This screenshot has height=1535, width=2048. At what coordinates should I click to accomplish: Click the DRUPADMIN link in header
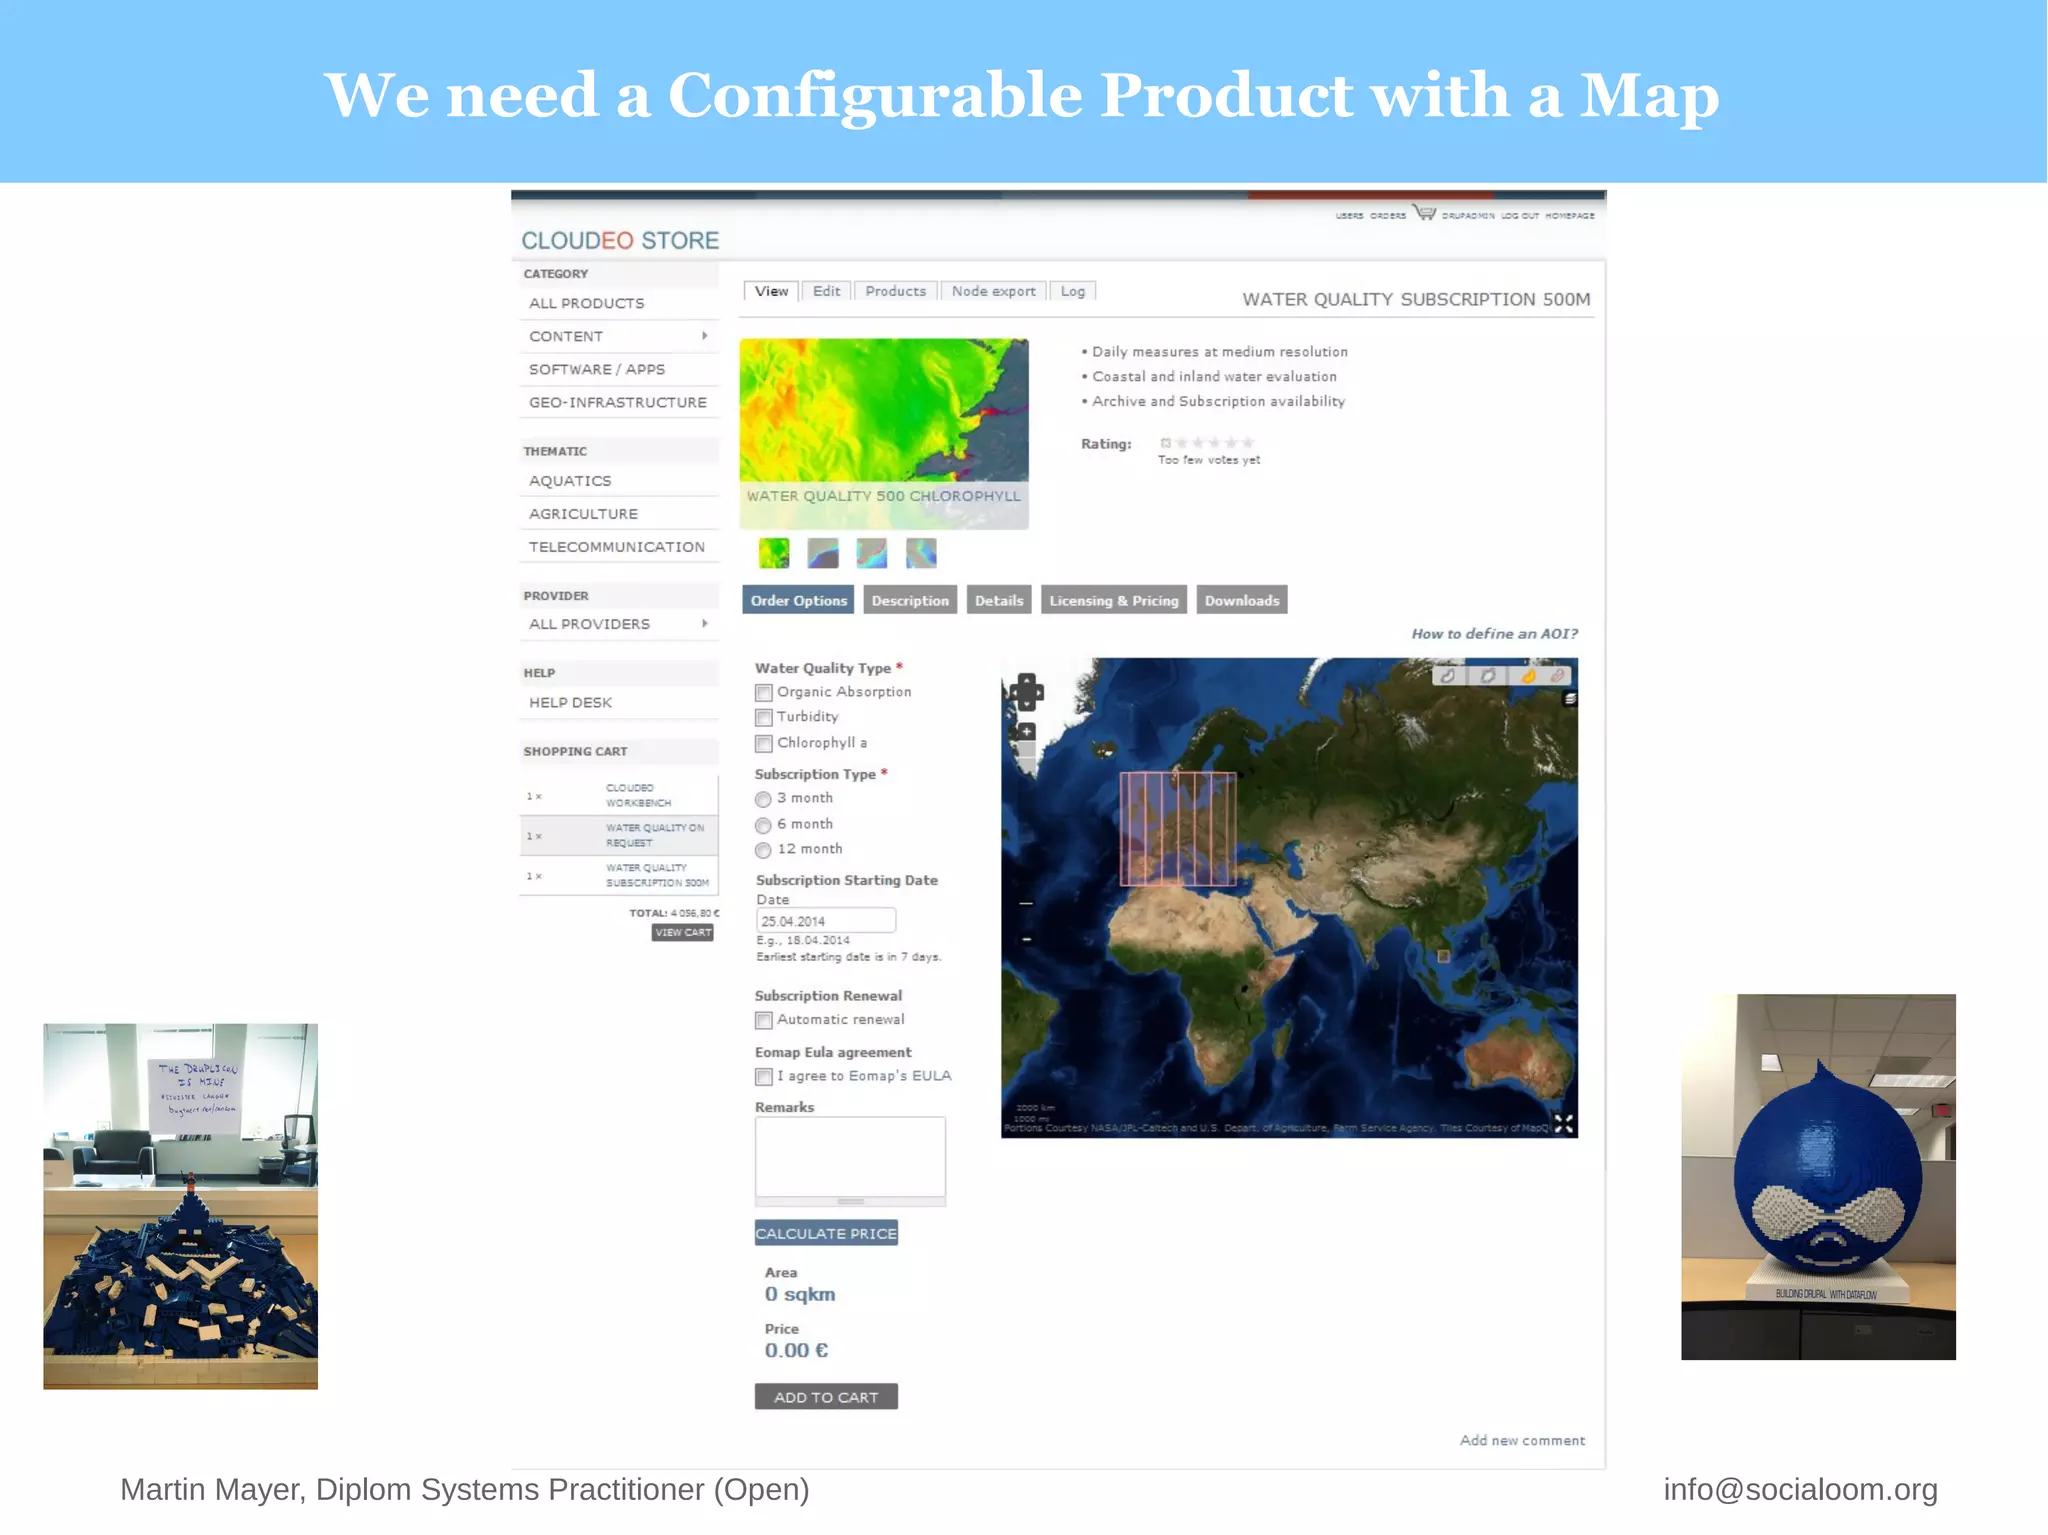(x=1468, y=216)
